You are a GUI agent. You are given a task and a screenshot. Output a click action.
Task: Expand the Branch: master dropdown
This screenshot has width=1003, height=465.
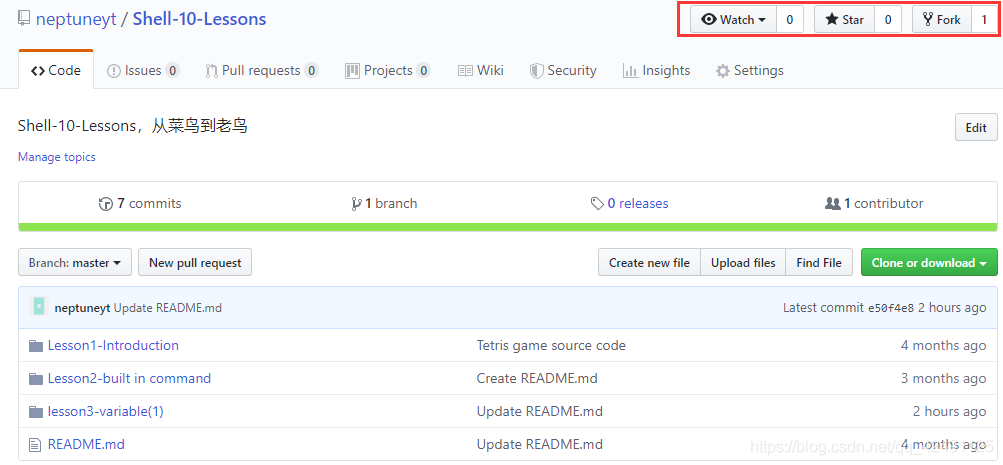pos(75,262)
